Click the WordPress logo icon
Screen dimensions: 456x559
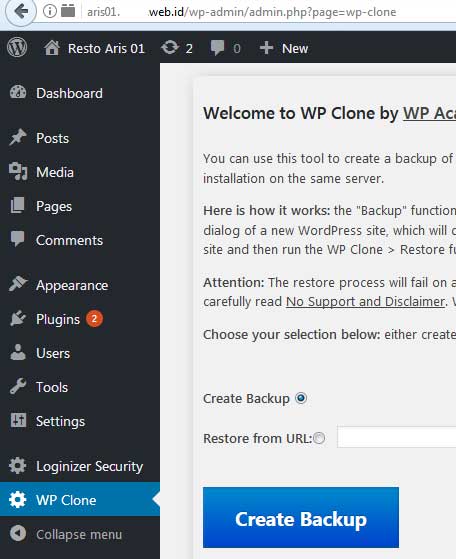17,48
